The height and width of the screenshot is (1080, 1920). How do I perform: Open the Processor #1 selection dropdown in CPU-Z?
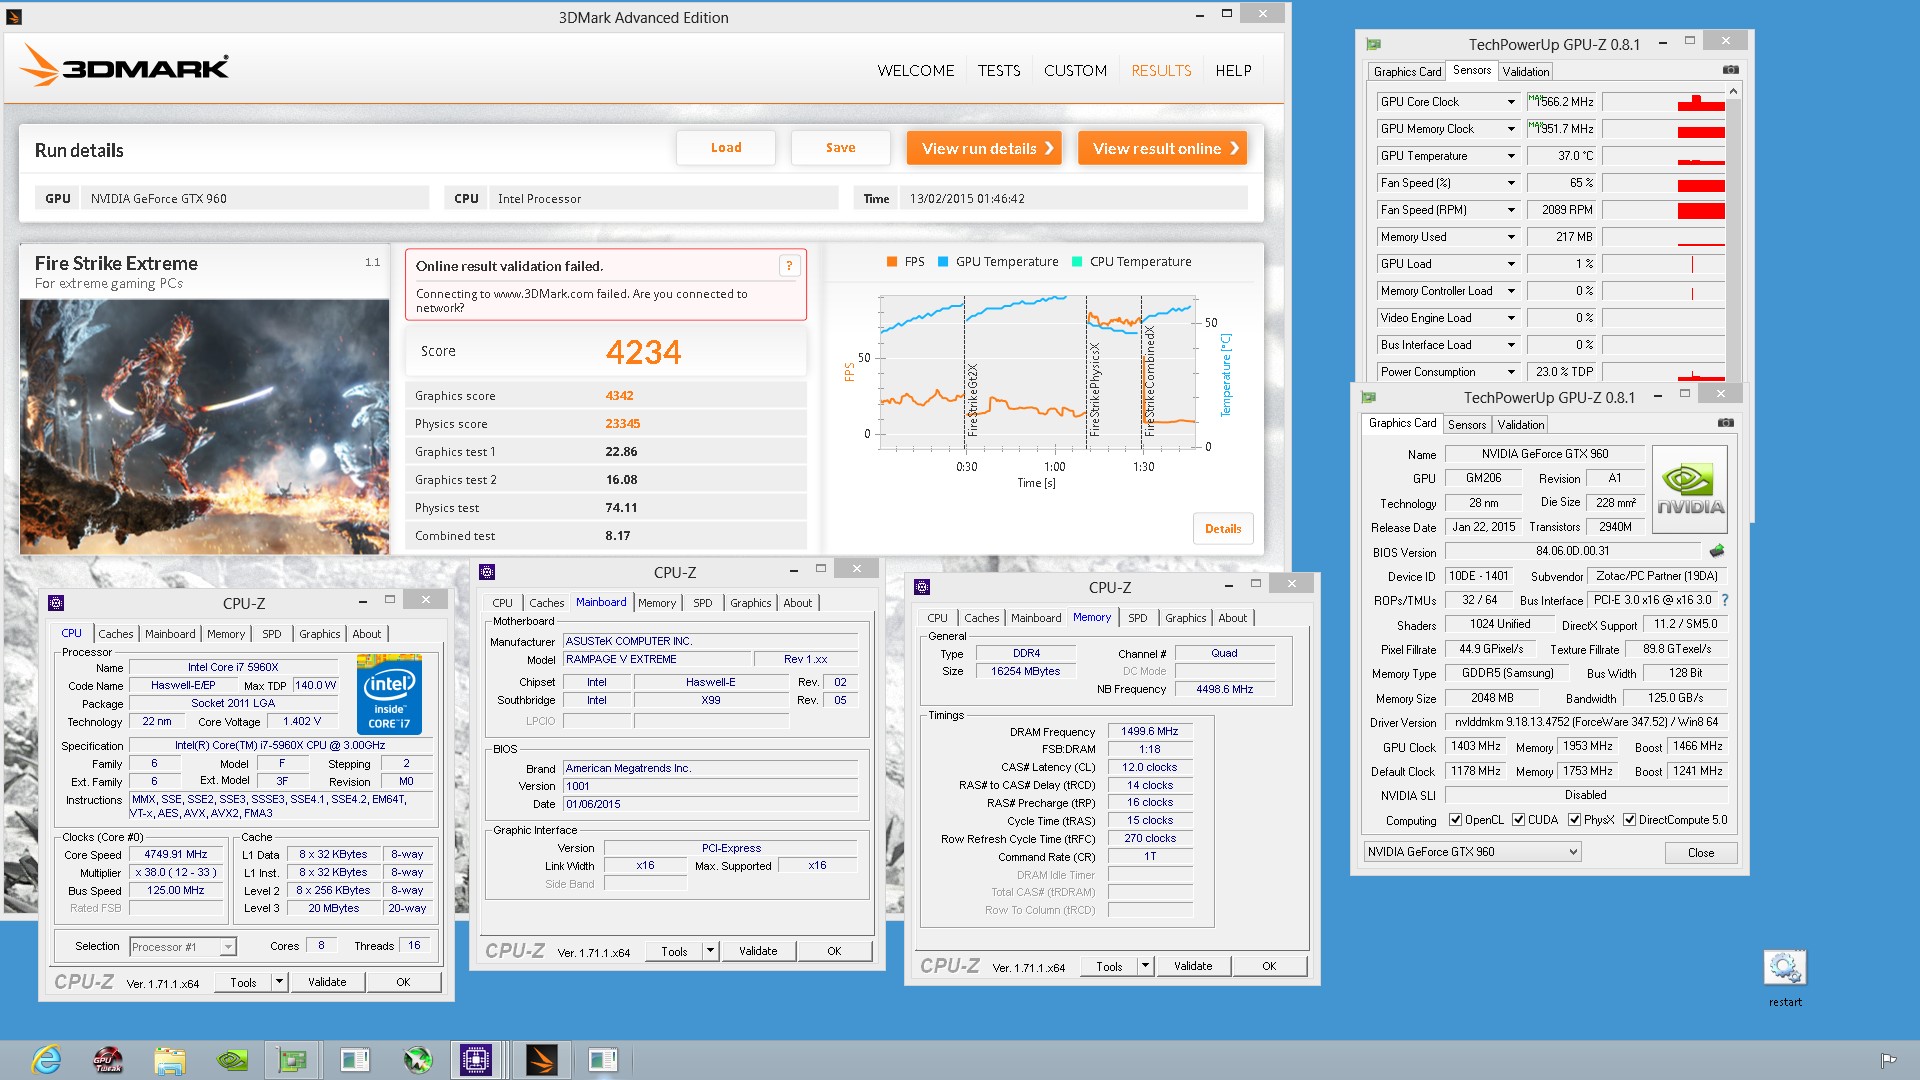point(182,946)
